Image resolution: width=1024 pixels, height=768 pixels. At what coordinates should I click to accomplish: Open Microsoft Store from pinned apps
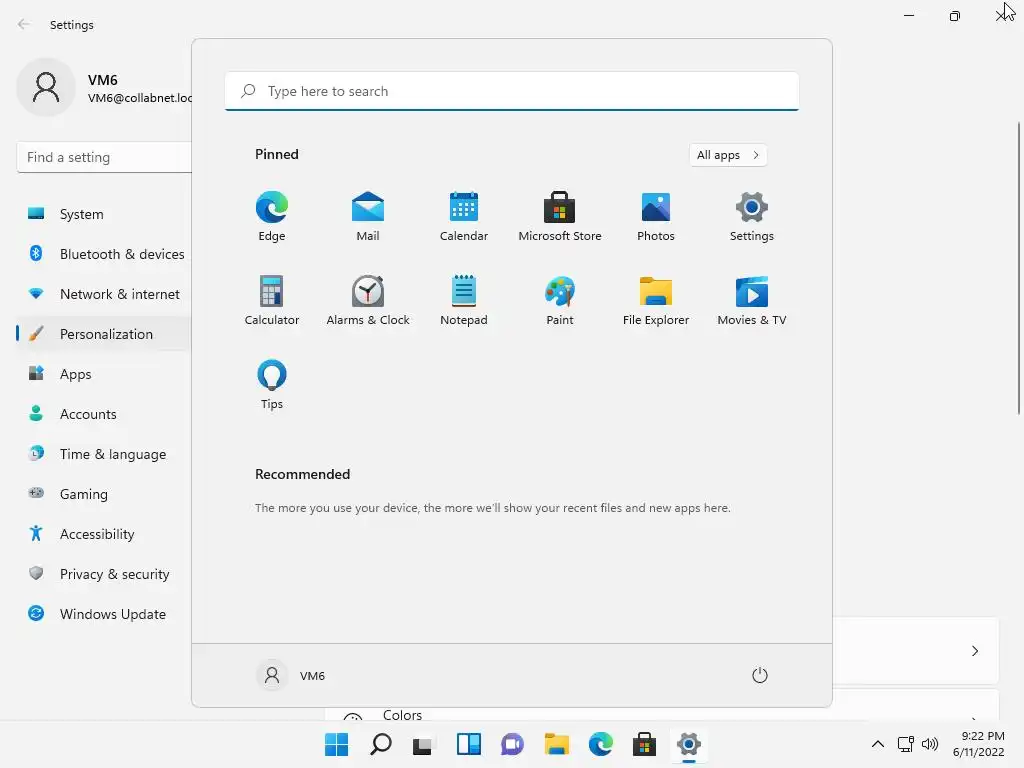tap(560, 217)
